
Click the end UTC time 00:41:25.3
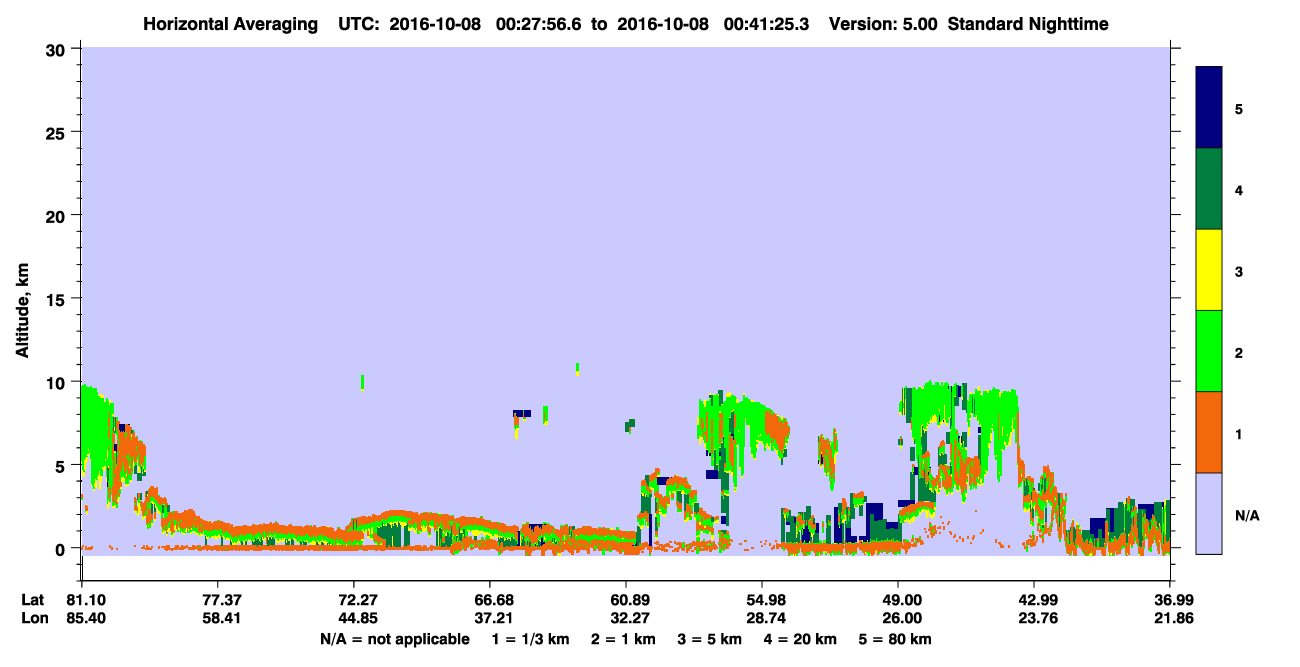pyautogui.click(x=769, y=23)
